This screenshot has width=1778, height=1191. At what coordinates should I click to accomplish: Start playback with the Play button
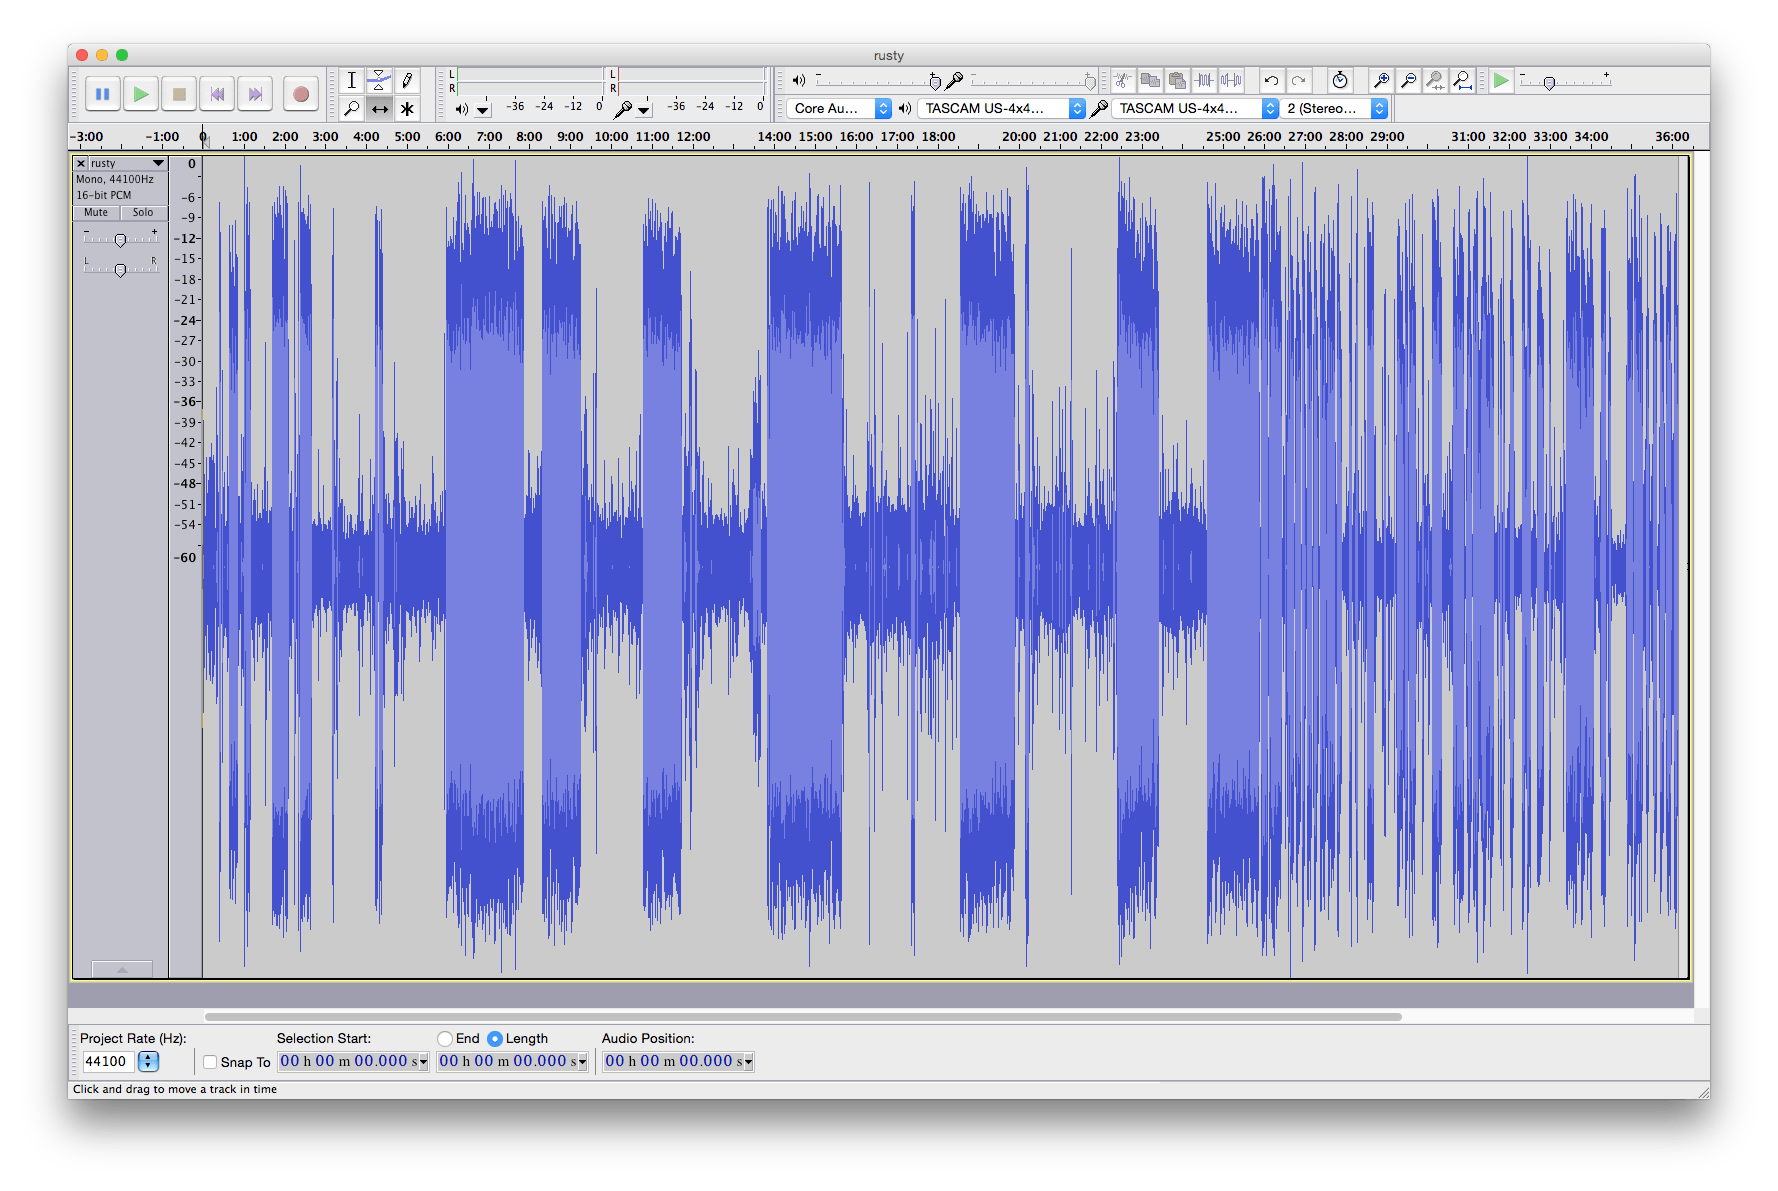(x=141, y=94)
